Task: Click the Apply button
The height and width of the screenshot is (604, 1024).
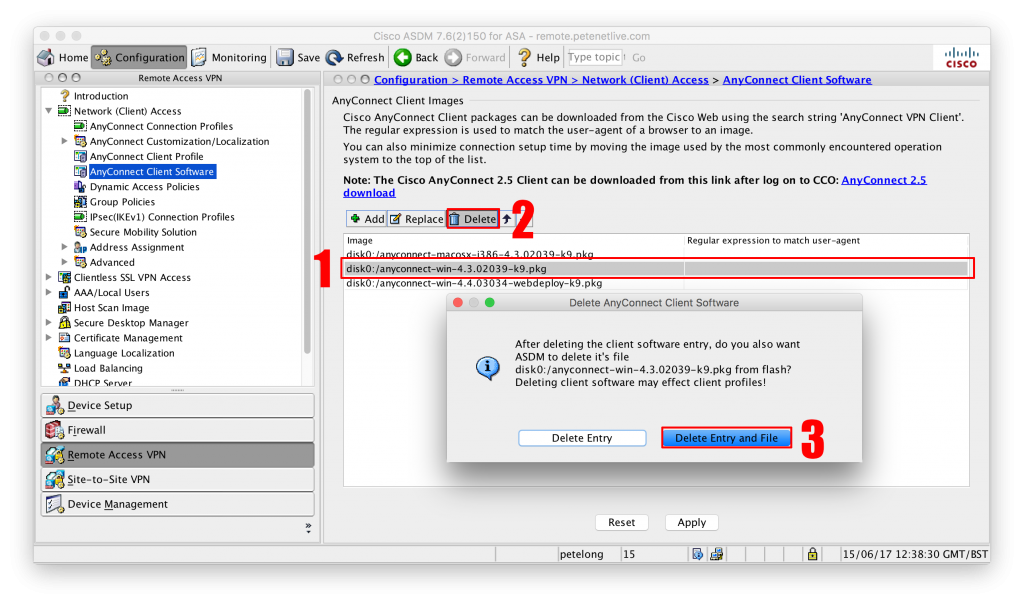Action: [x=692, y=522]
